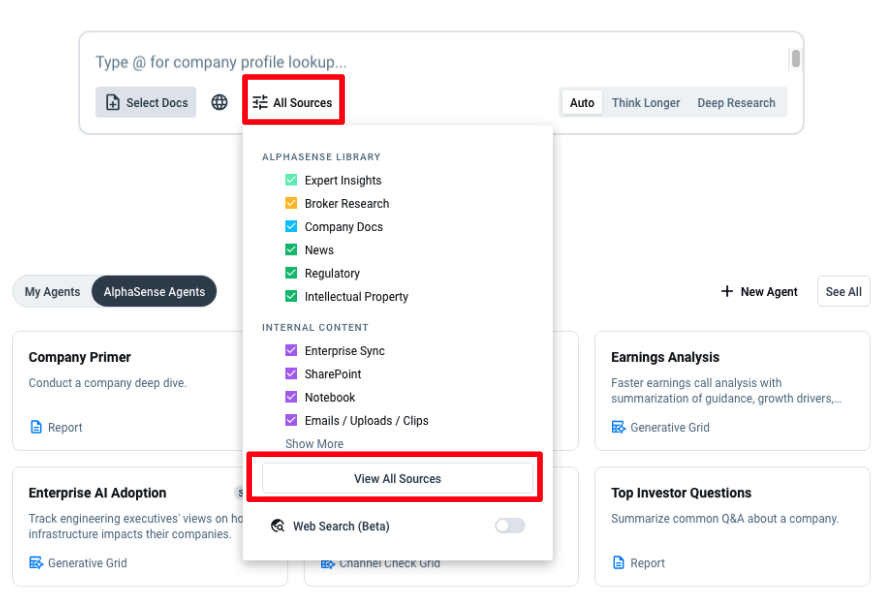Click the Report icon under Company Primer
The image size is (890, 610).
coord(37,427)
